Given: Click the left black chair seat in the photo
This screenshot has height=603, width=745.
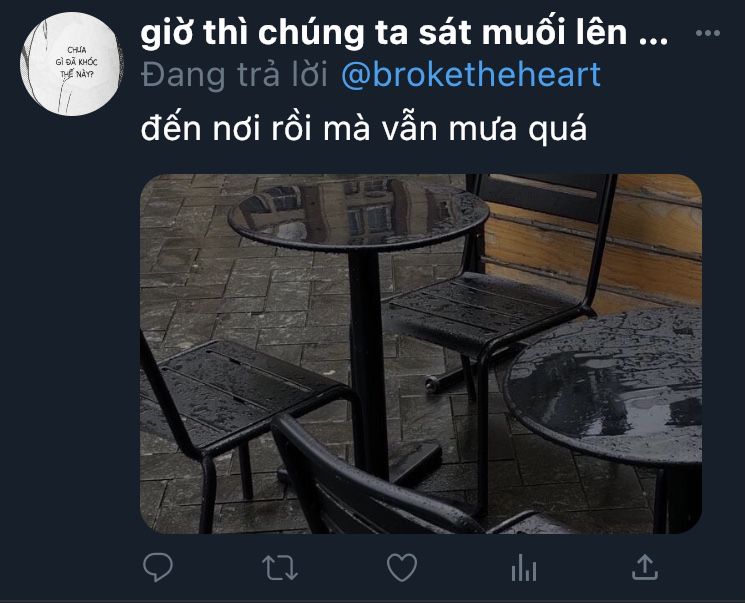Looking at the screenshot, I should click(x=249, y=386).
